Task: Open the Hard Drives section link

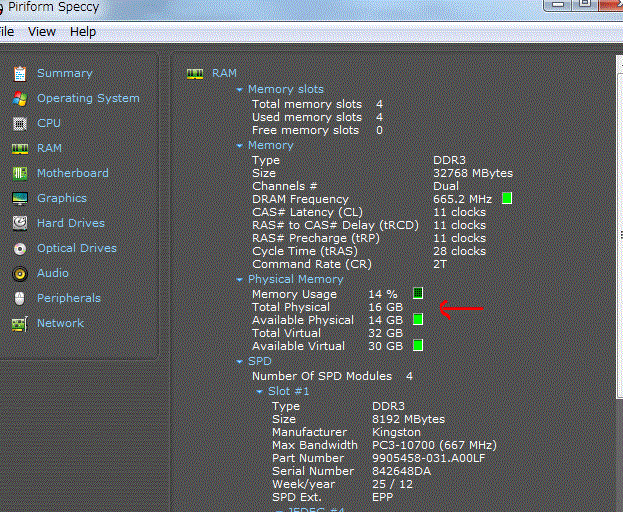Action: (x=71, y=223)
